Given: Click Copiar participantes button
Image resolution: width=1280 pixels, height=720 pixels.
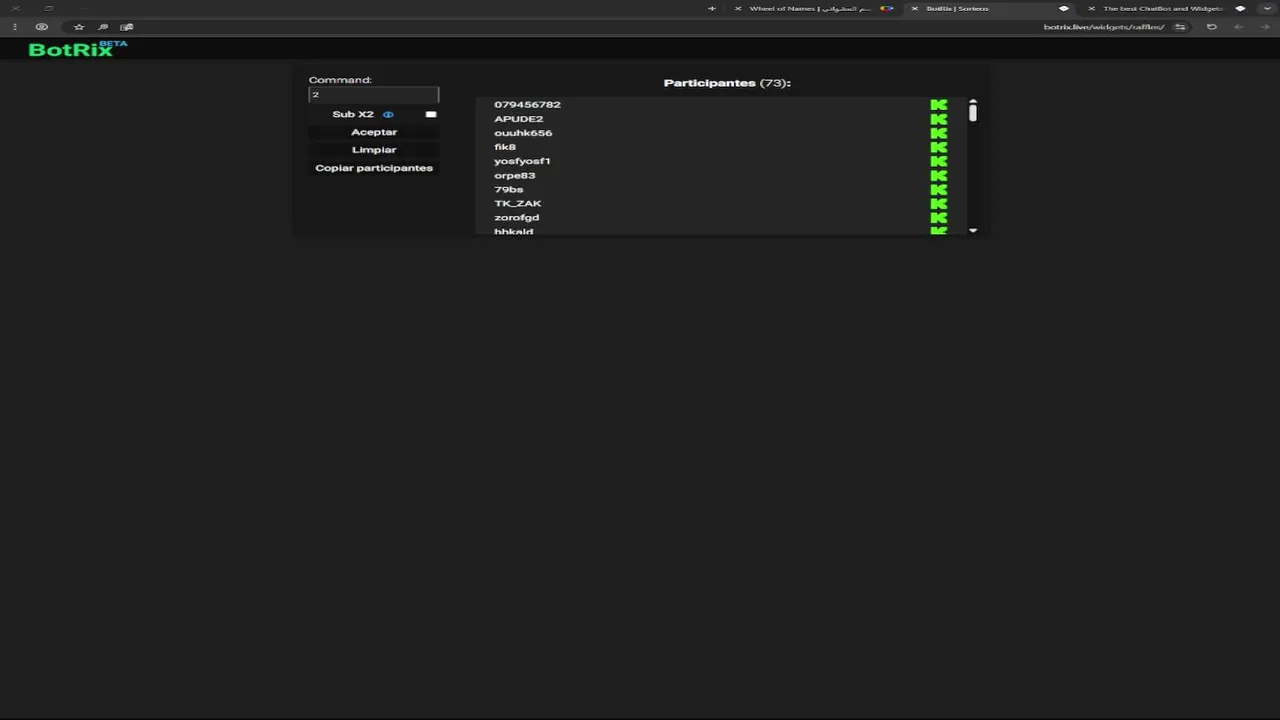Looking at the screenshot, I should [x=374, y=168].
